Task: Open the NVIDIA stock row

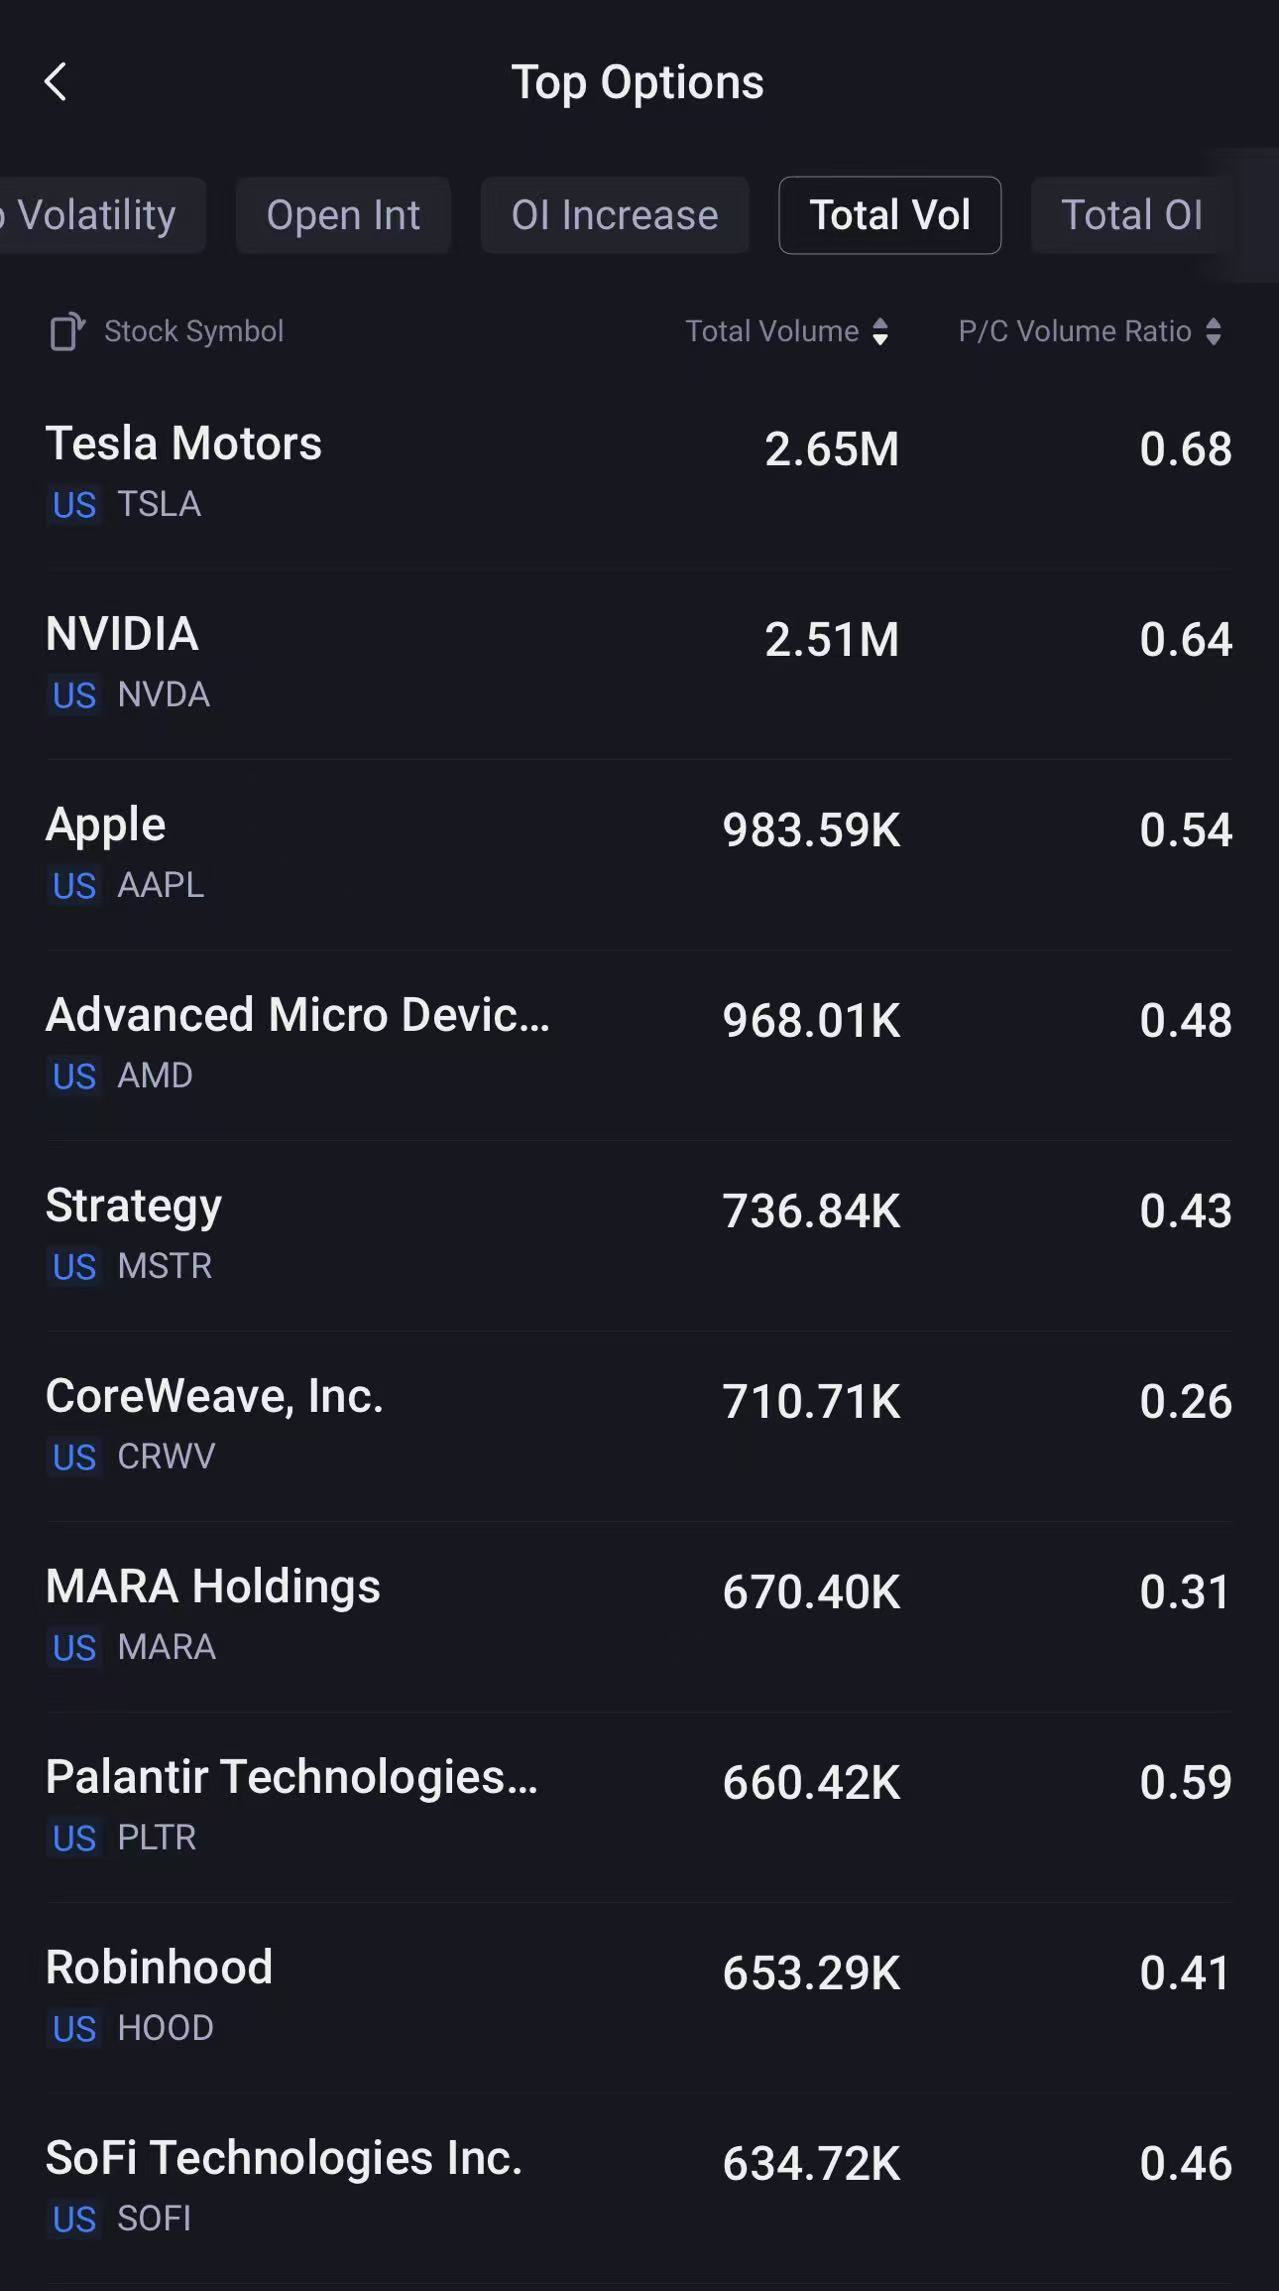Action: tap(638, 662)
